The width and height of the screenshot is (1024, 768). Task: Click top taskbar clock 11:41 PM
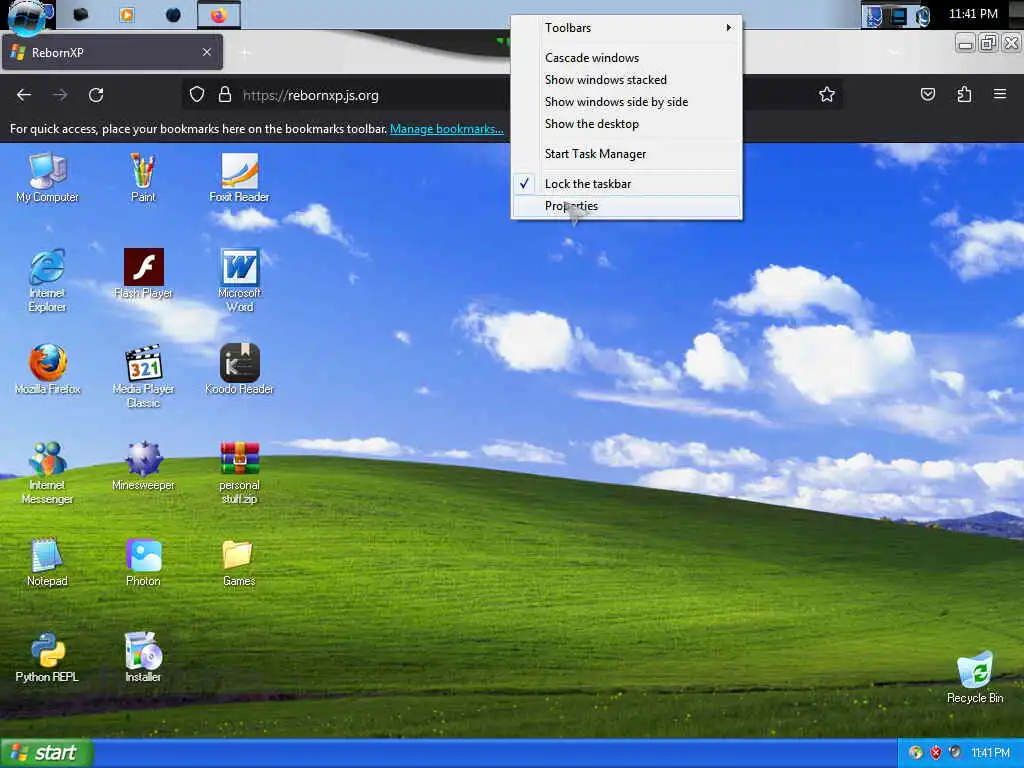[x=973, y=14]
